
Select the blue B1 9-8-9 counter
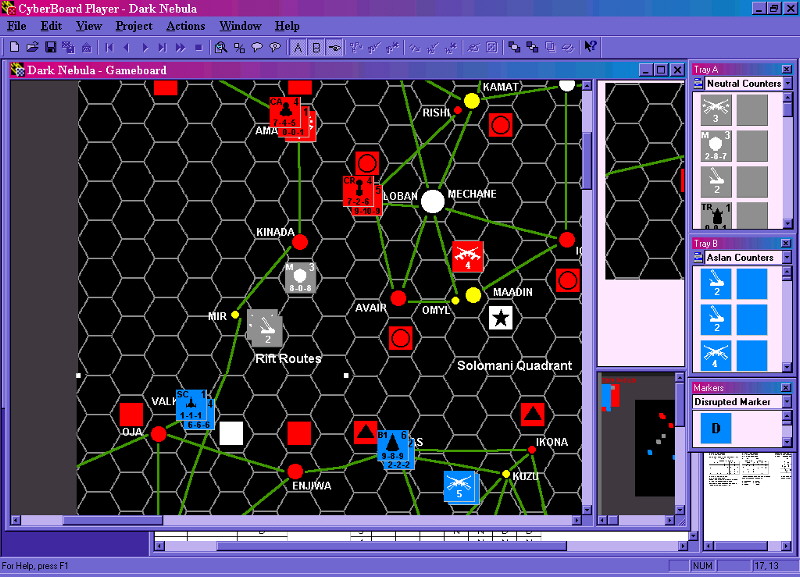click(392, 445)
